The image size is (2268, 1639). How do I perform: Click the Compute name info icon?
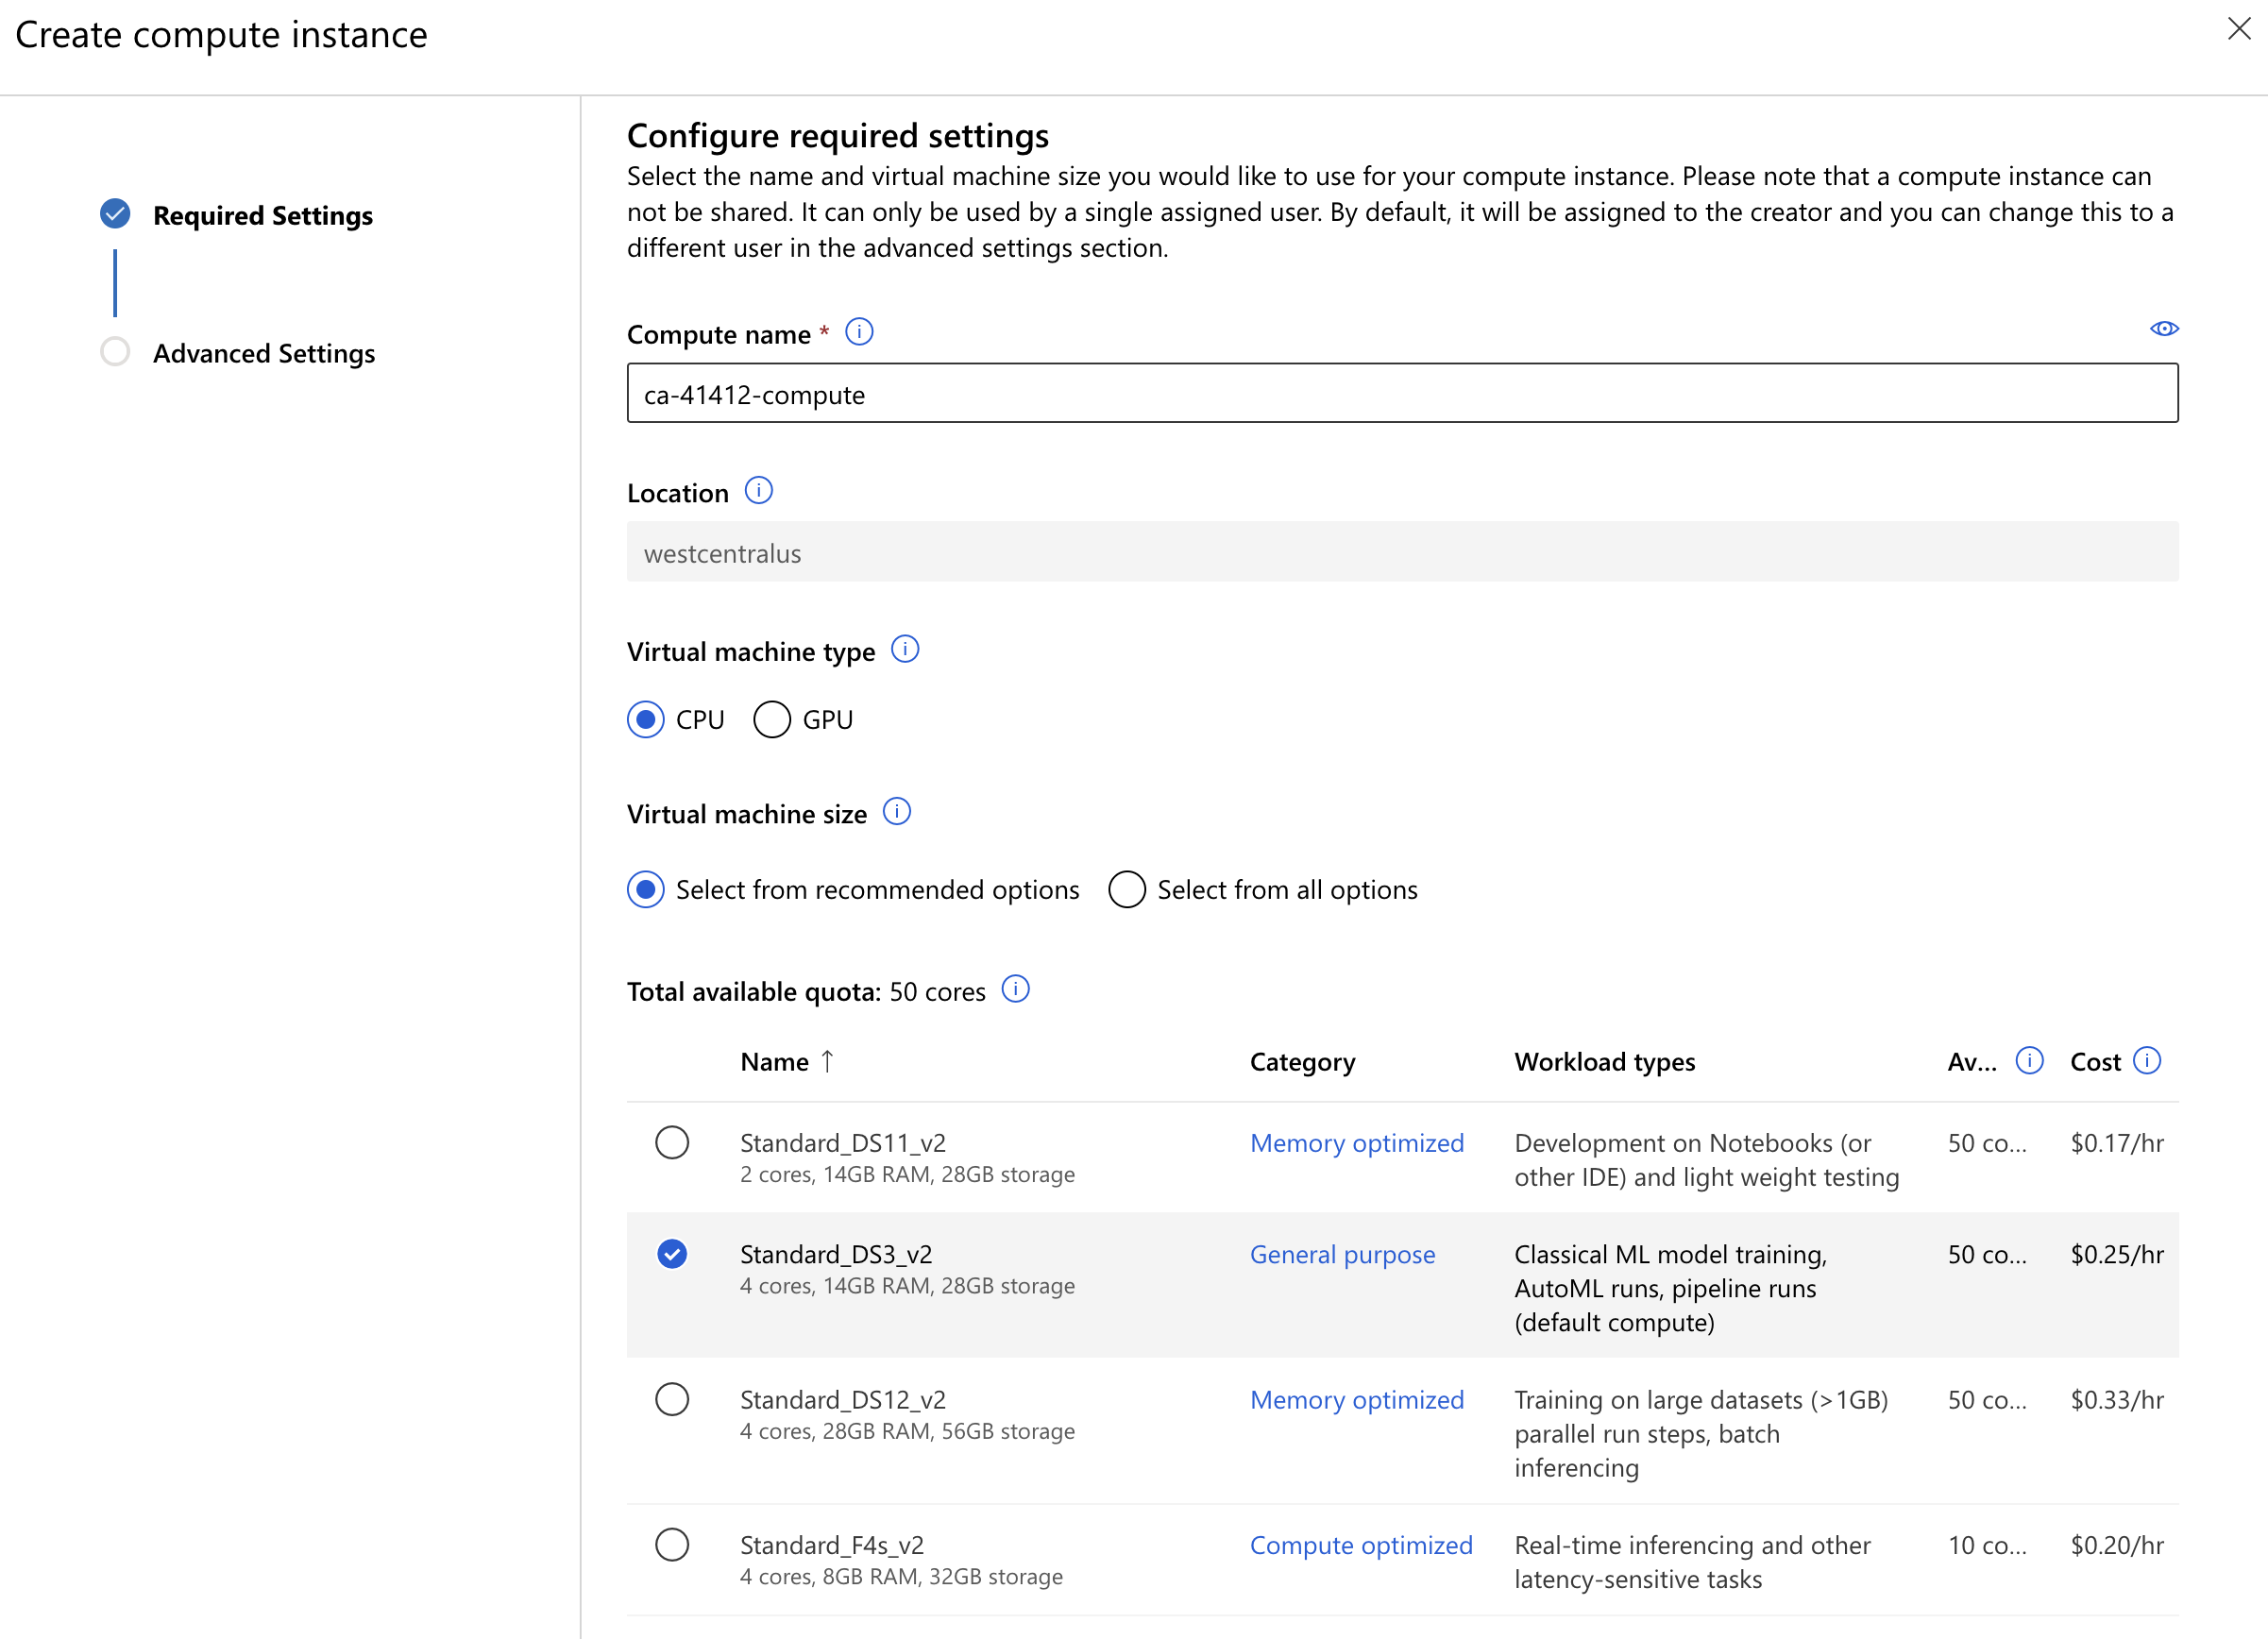859,331
